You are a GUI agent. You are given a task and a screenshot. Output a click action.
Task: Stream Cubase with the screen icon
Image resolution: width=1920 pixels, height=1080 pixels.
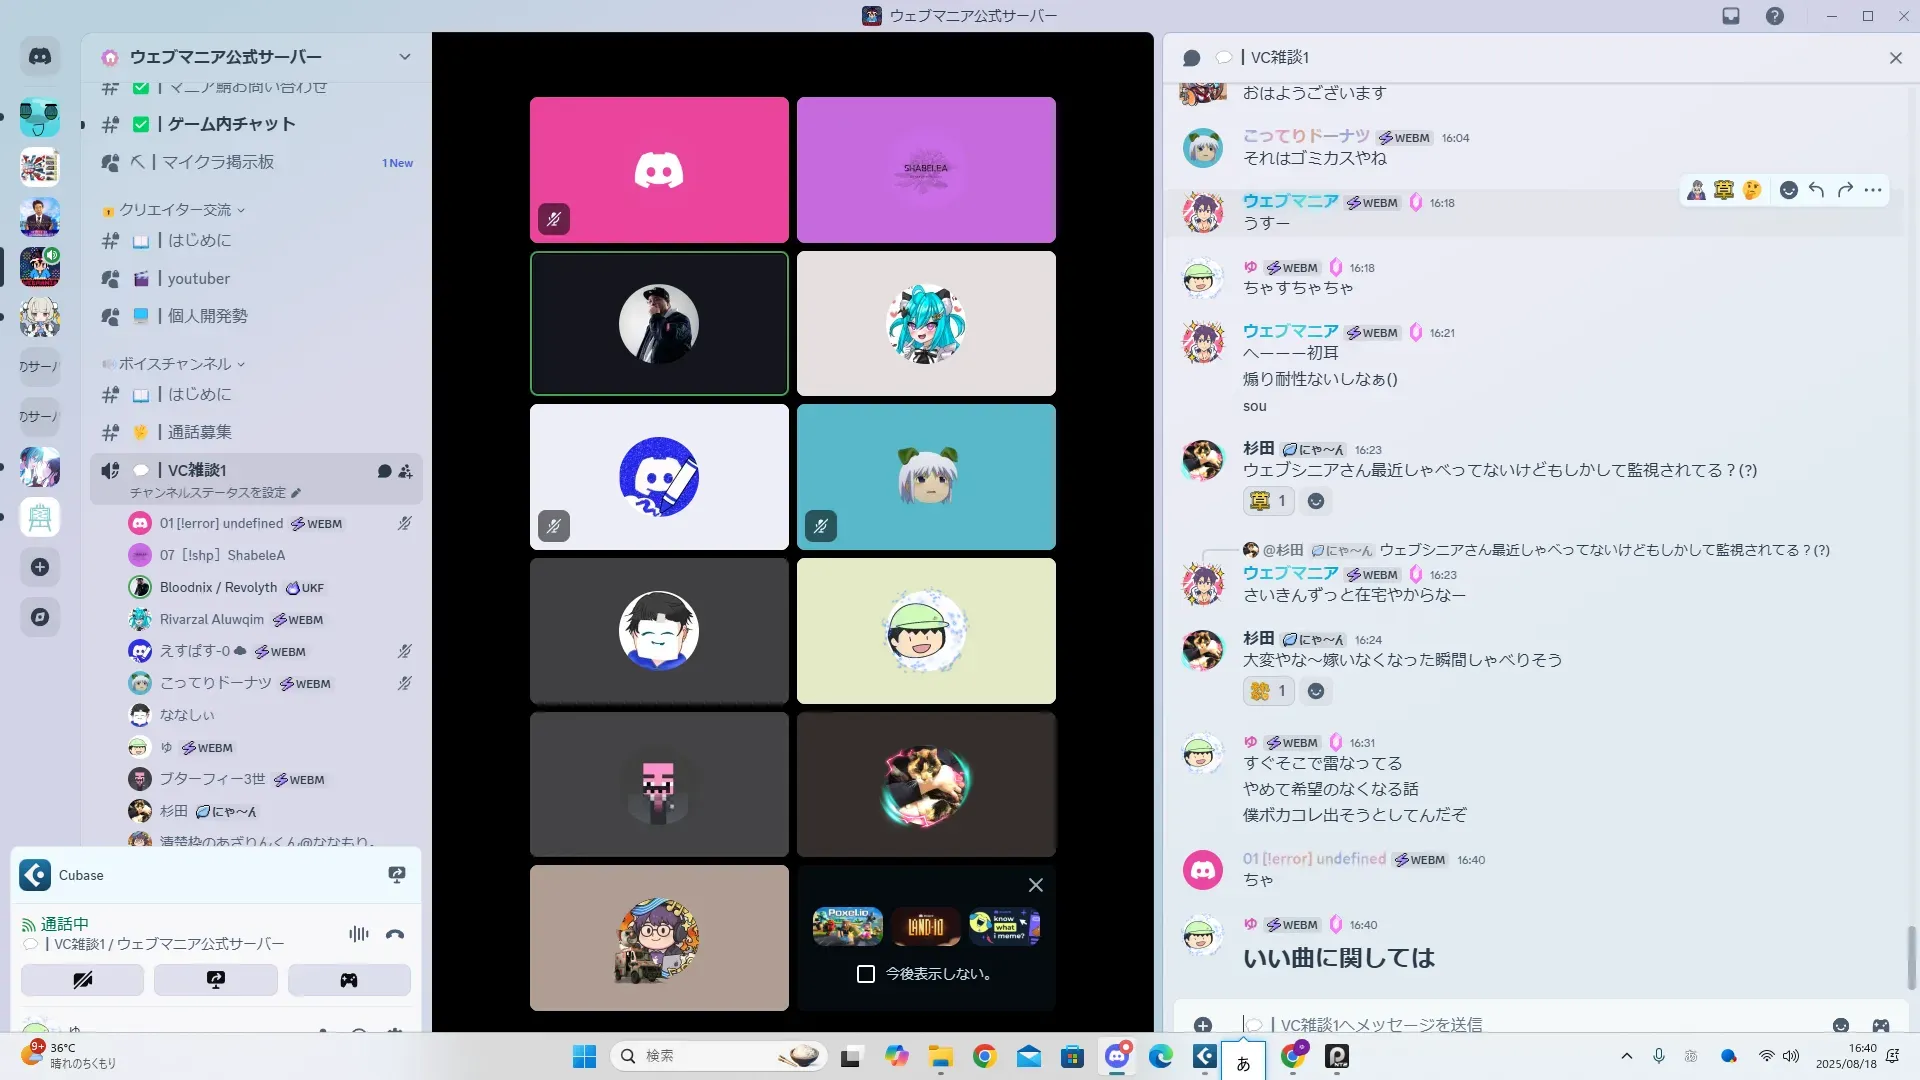tap(397, 875)
